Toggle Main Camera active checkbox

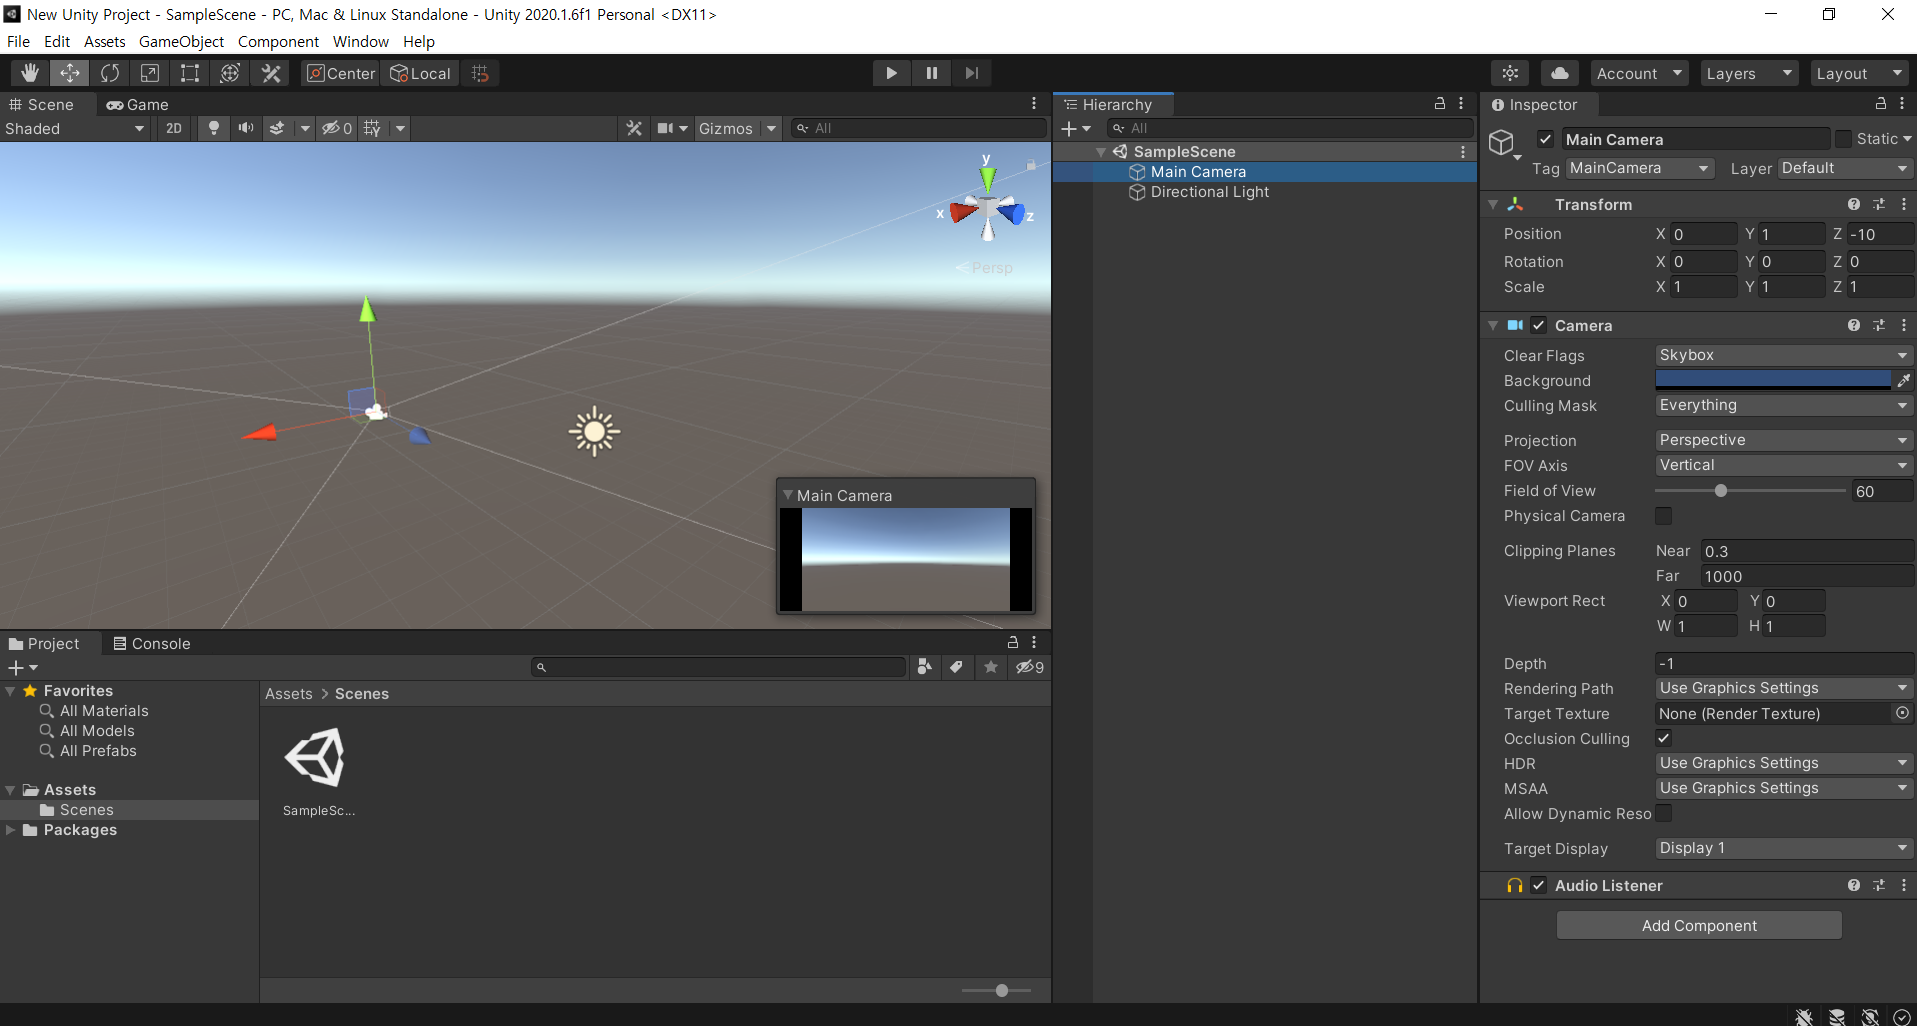pyautogui.click(x=1546, y=139)
